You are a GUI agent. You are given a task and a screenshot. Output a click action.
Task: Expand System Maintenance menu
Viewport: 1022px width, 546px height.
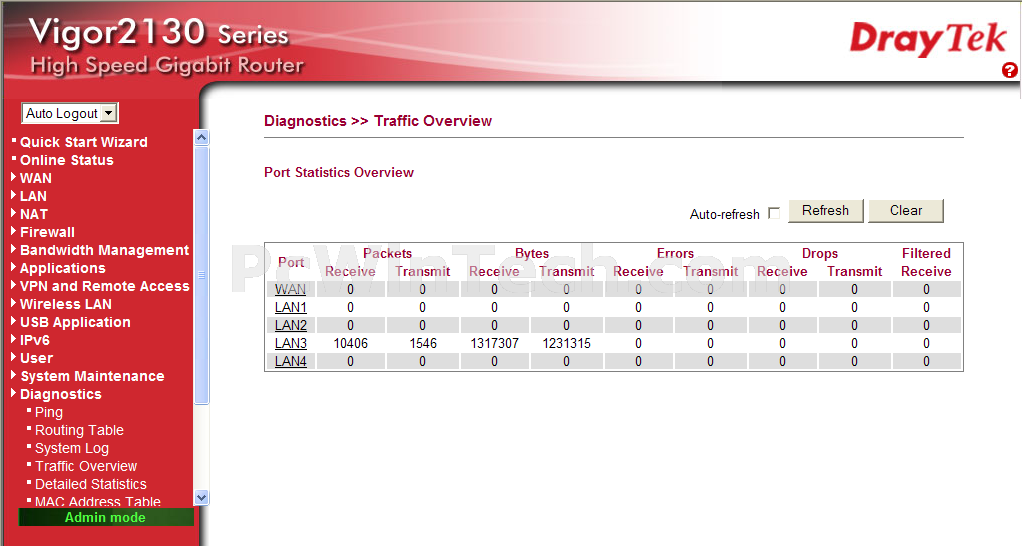(x=92, y=376)
